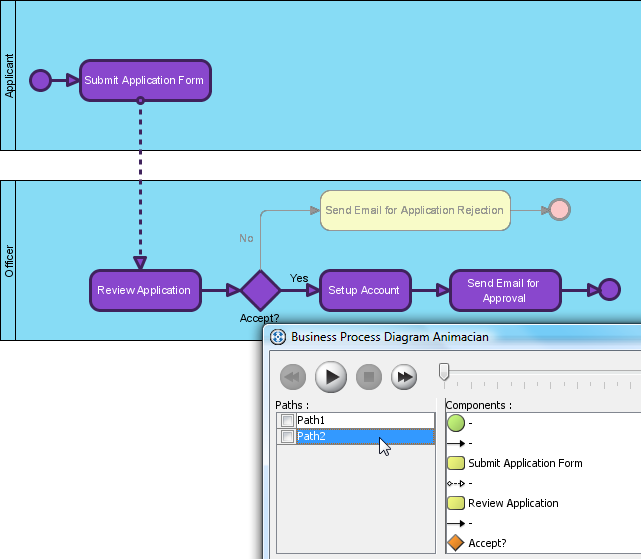The width and height of the screenshot is (641, 559).
Task: Select the purple approval end event circle
Action: [610, 290]
